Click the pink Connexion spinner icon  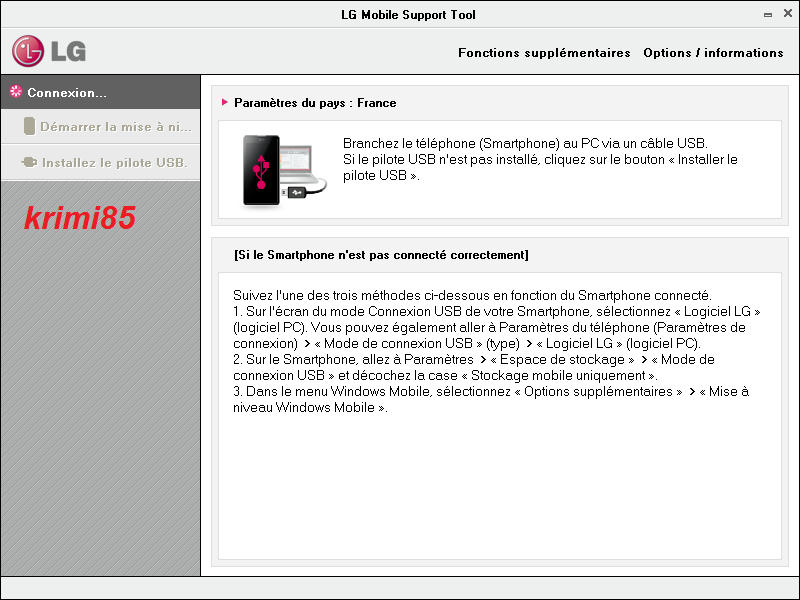point(16,91)
